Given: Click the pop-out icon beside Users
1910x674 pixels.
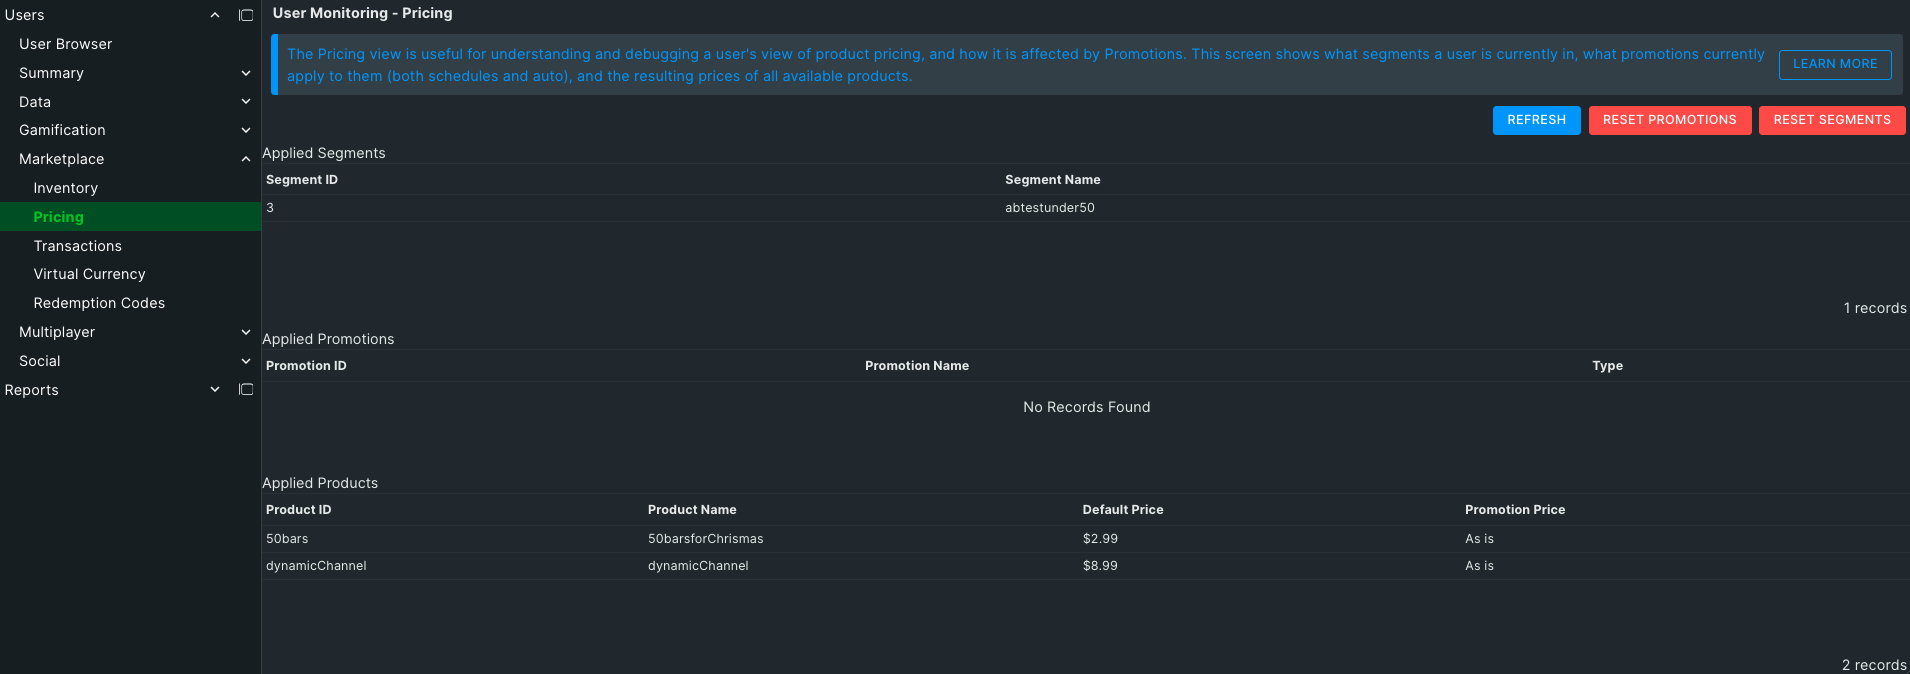Looking at the screenshot, I should (246, 15).
